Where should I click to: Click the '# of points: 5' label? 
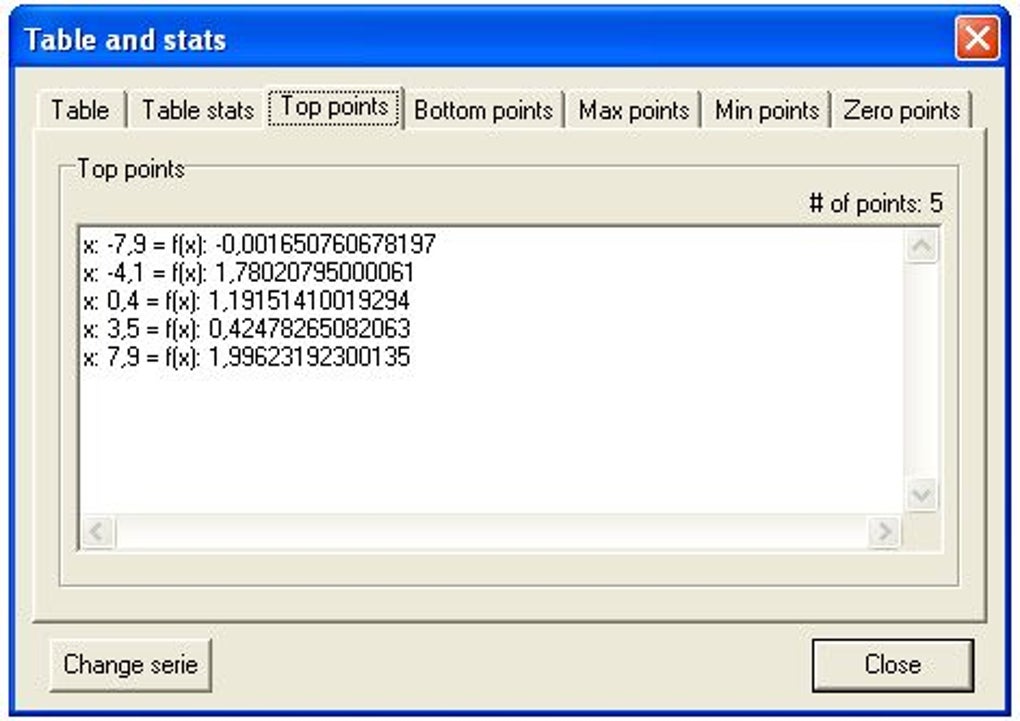pyautogui.click(x=876, y=204)
